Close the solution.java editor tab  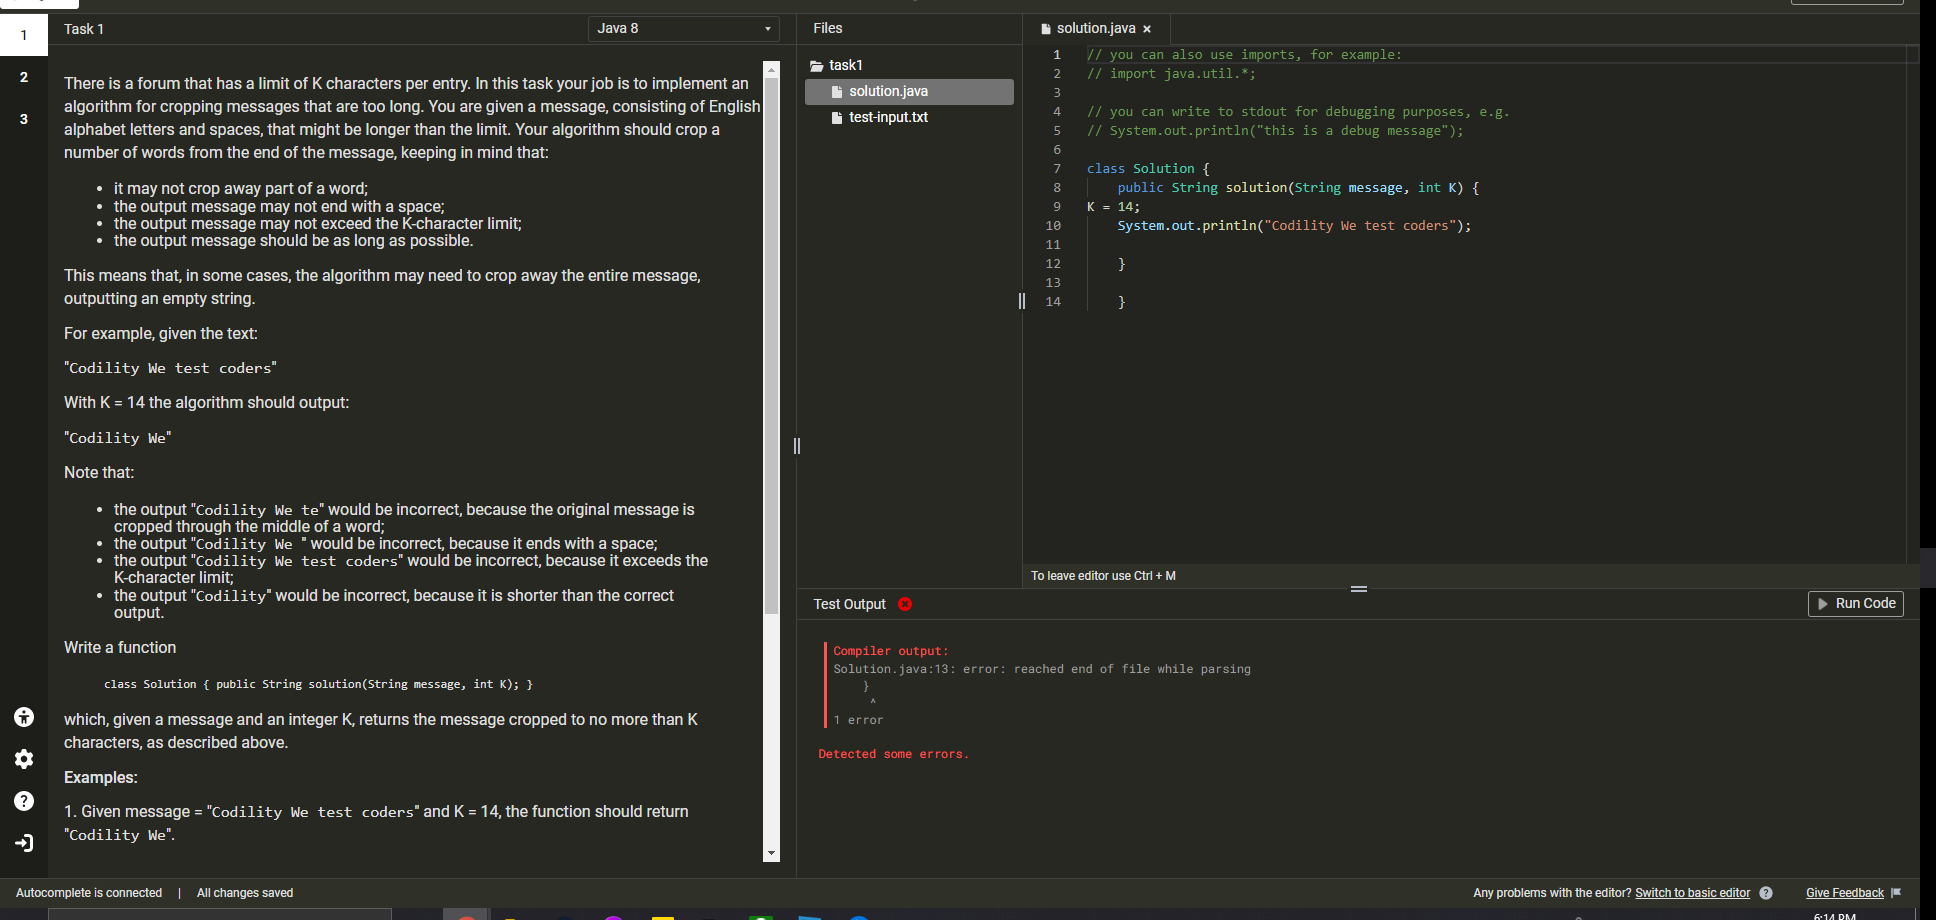click(1147, 29)
